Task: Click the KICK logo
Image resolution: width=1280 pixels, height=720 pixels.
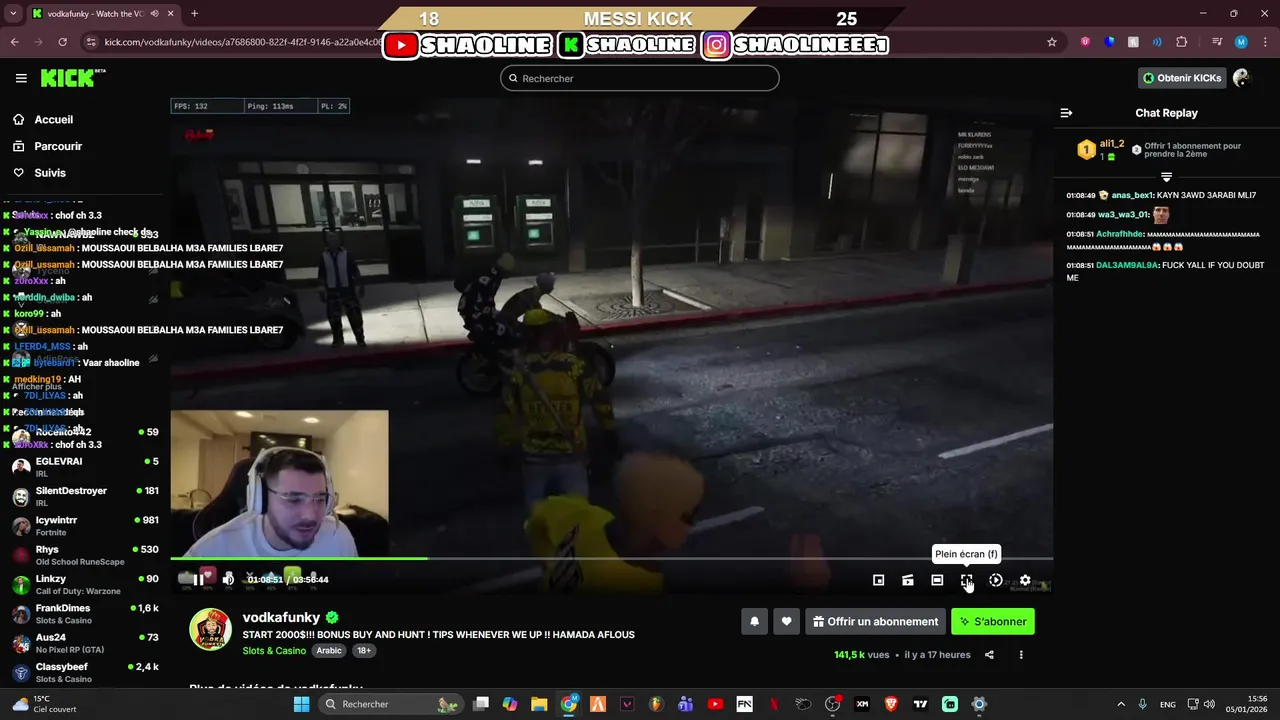Action: tap(72, 78)
